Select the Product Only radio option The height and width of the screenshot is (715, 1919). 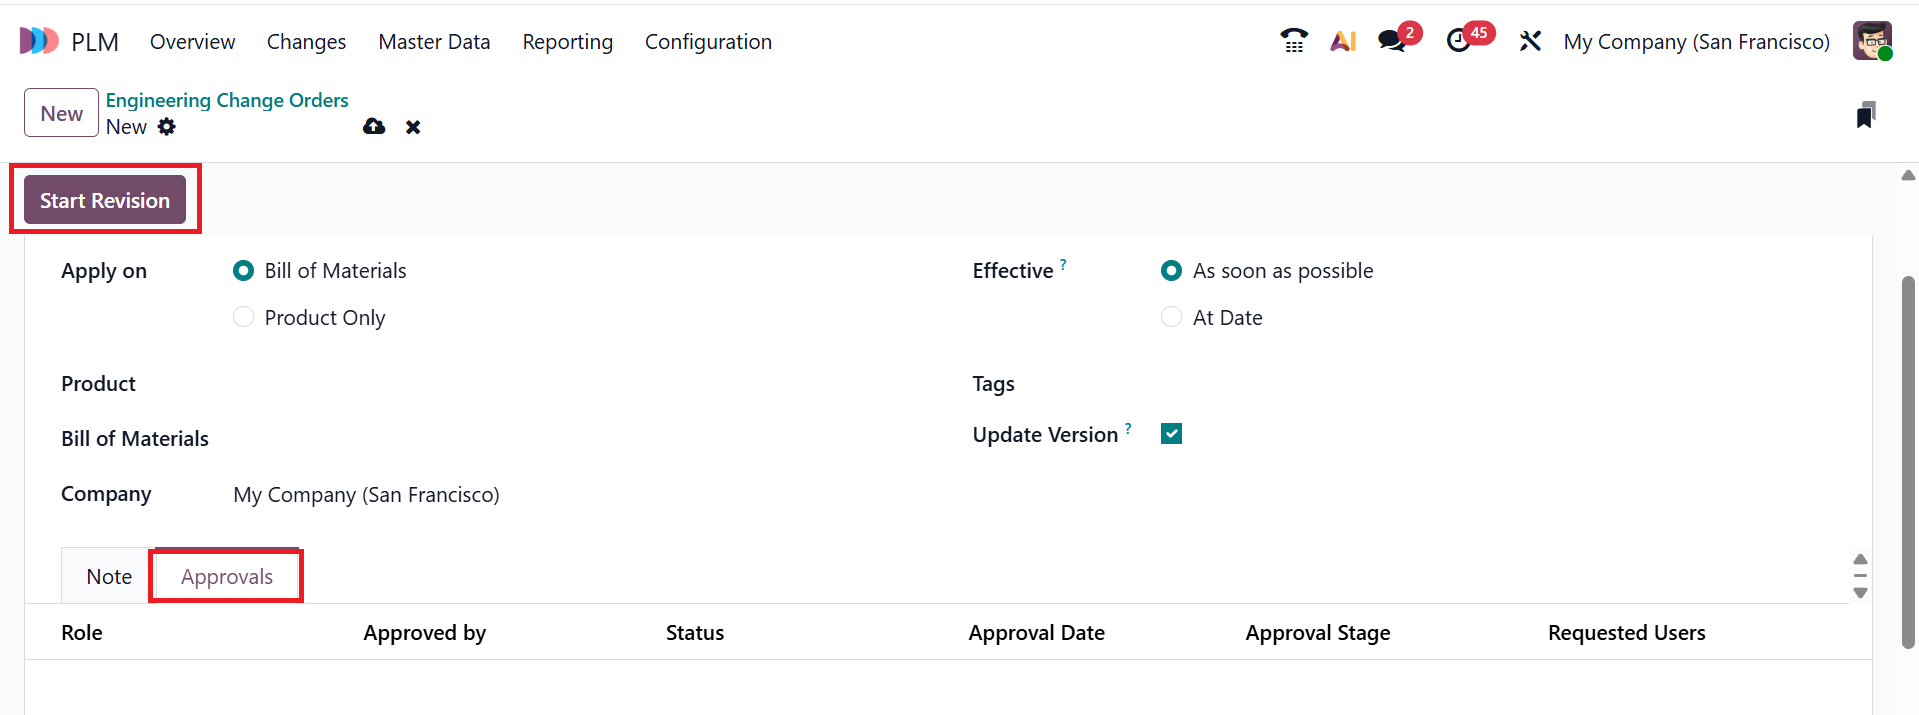click(x=243, y=317)
